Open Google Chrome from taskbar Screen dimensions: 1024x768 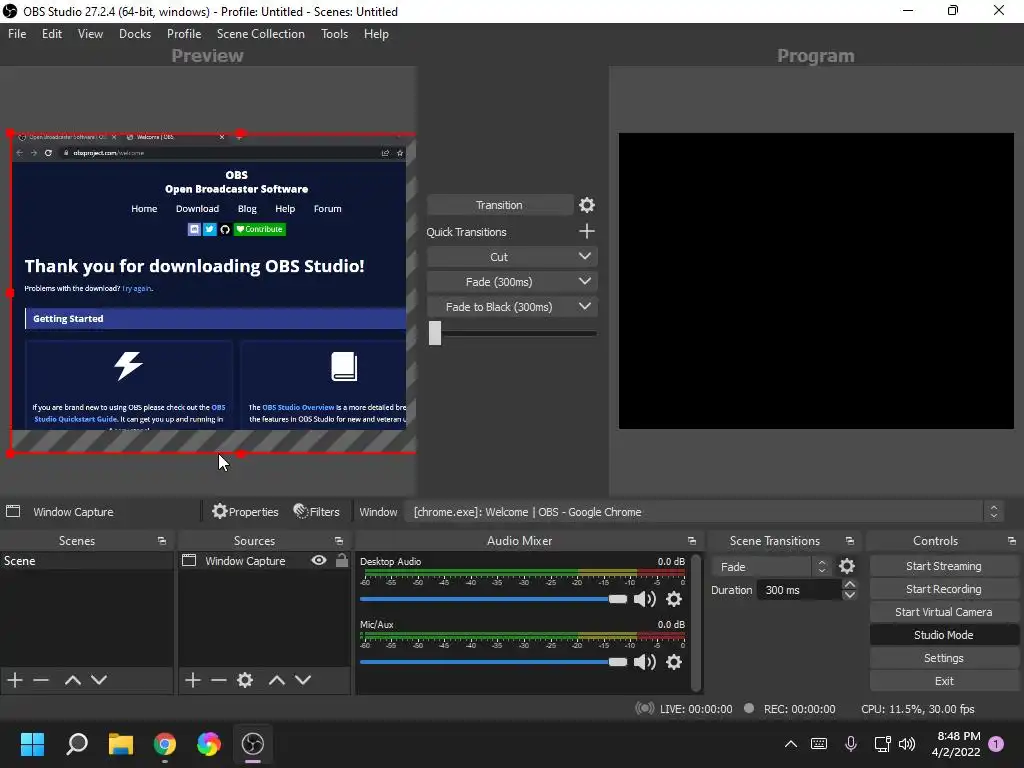pyautogui.click(x=165, y=744)
